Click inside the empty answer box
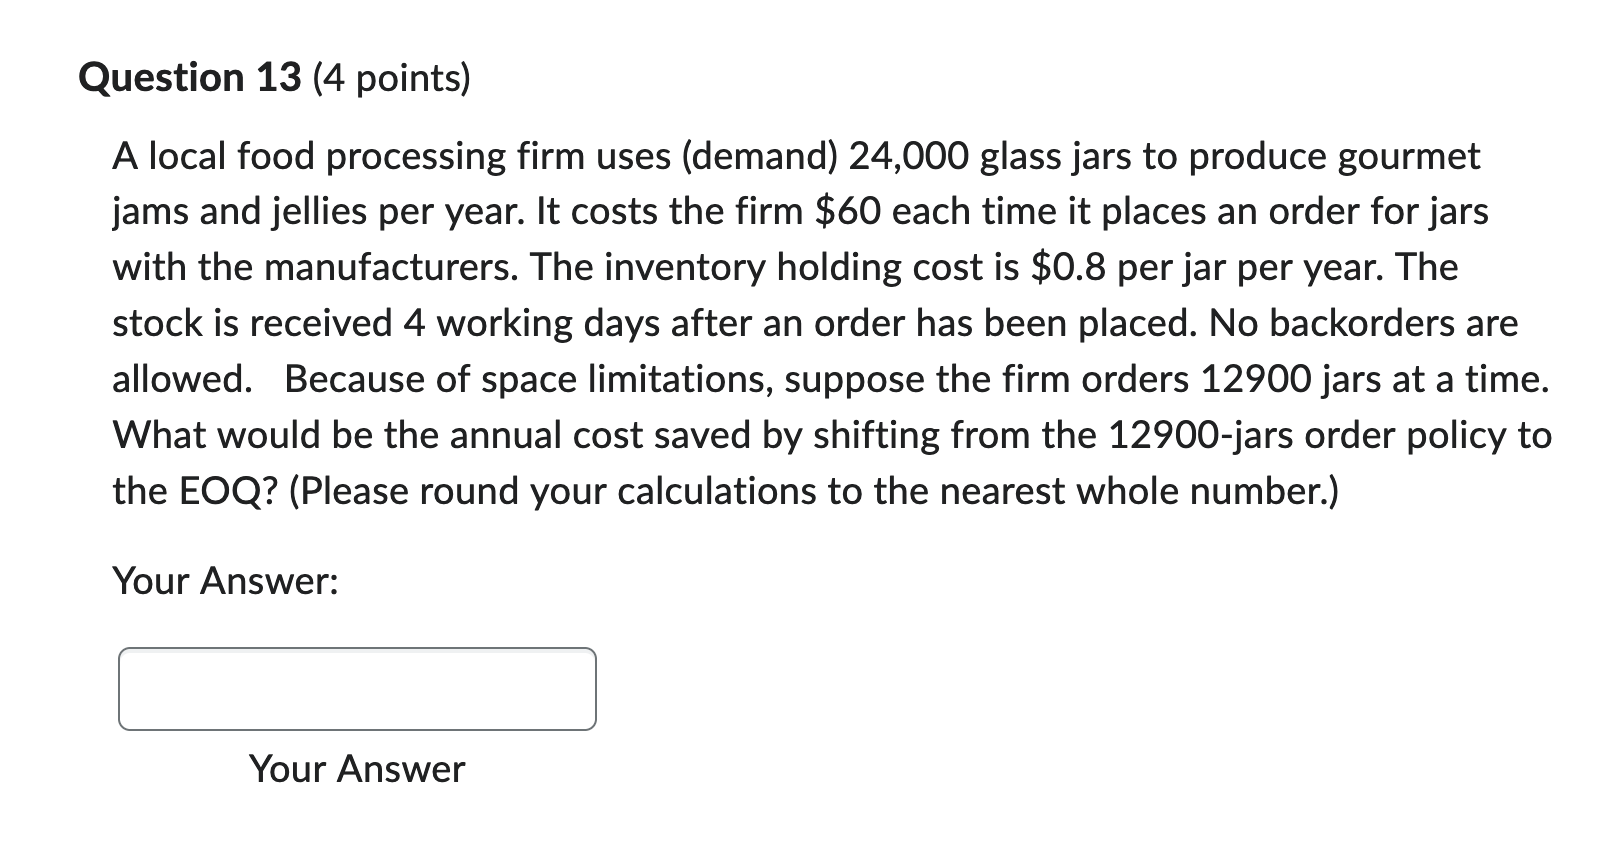 (355, 688)
